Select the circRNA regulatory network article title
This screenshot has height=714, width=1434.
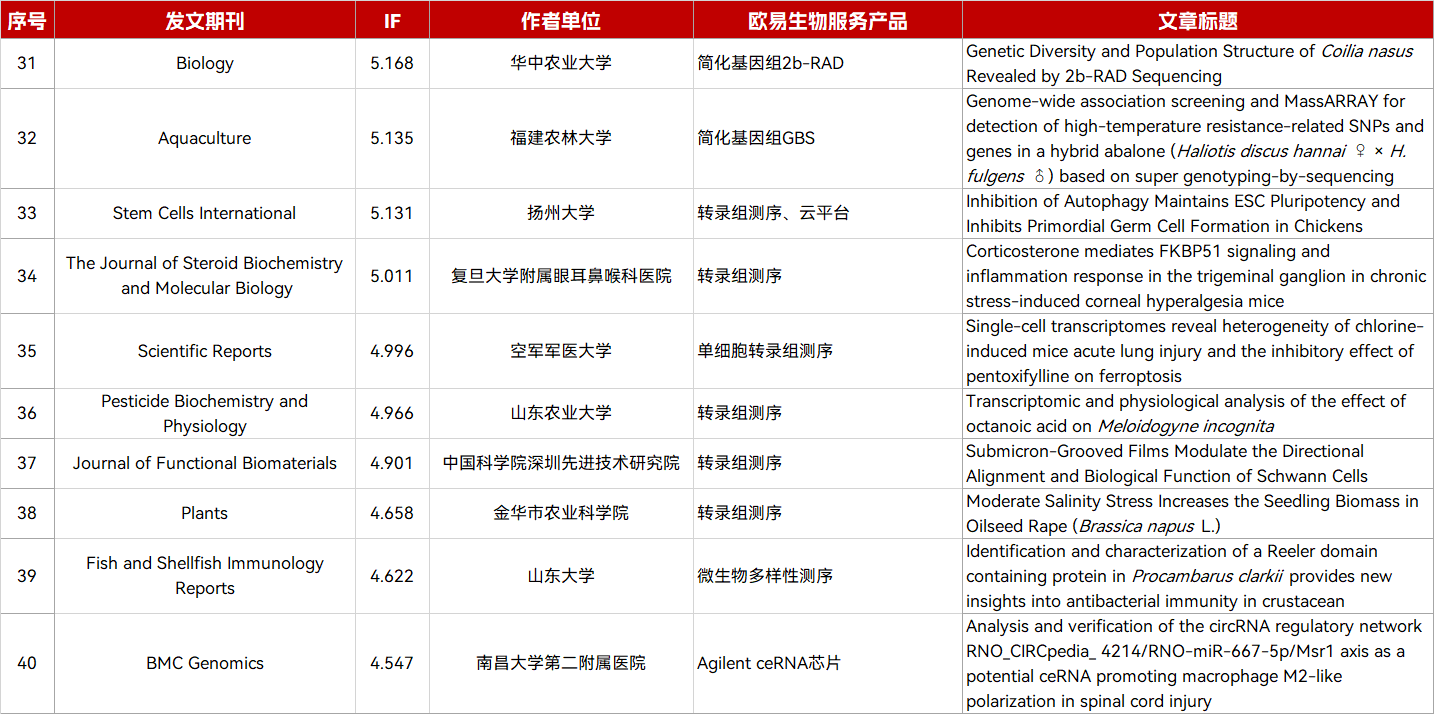click(1198, 664)
